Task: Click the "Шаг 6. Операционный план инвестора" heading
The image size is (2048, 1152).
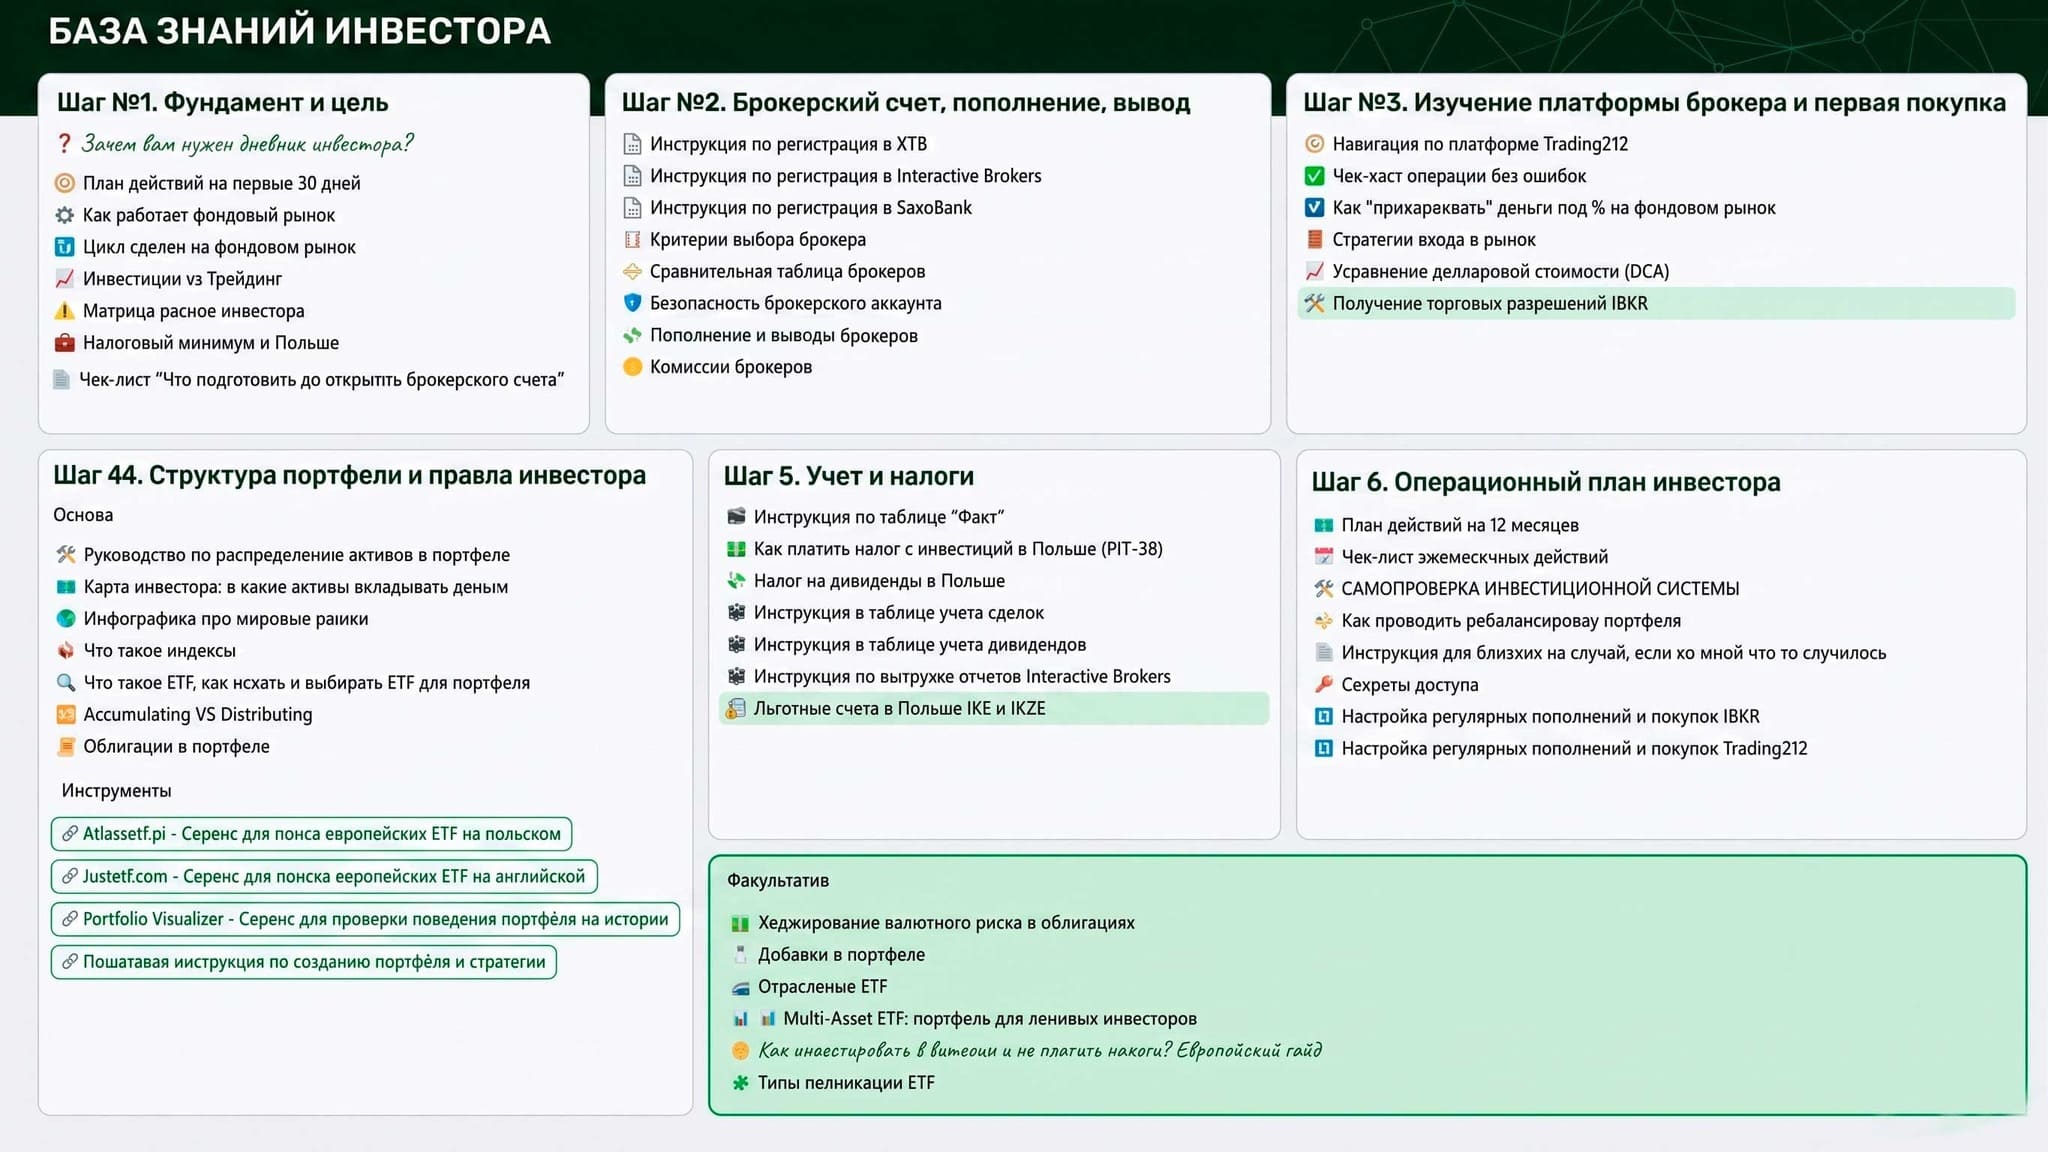Action: [x=1546, y=482]
